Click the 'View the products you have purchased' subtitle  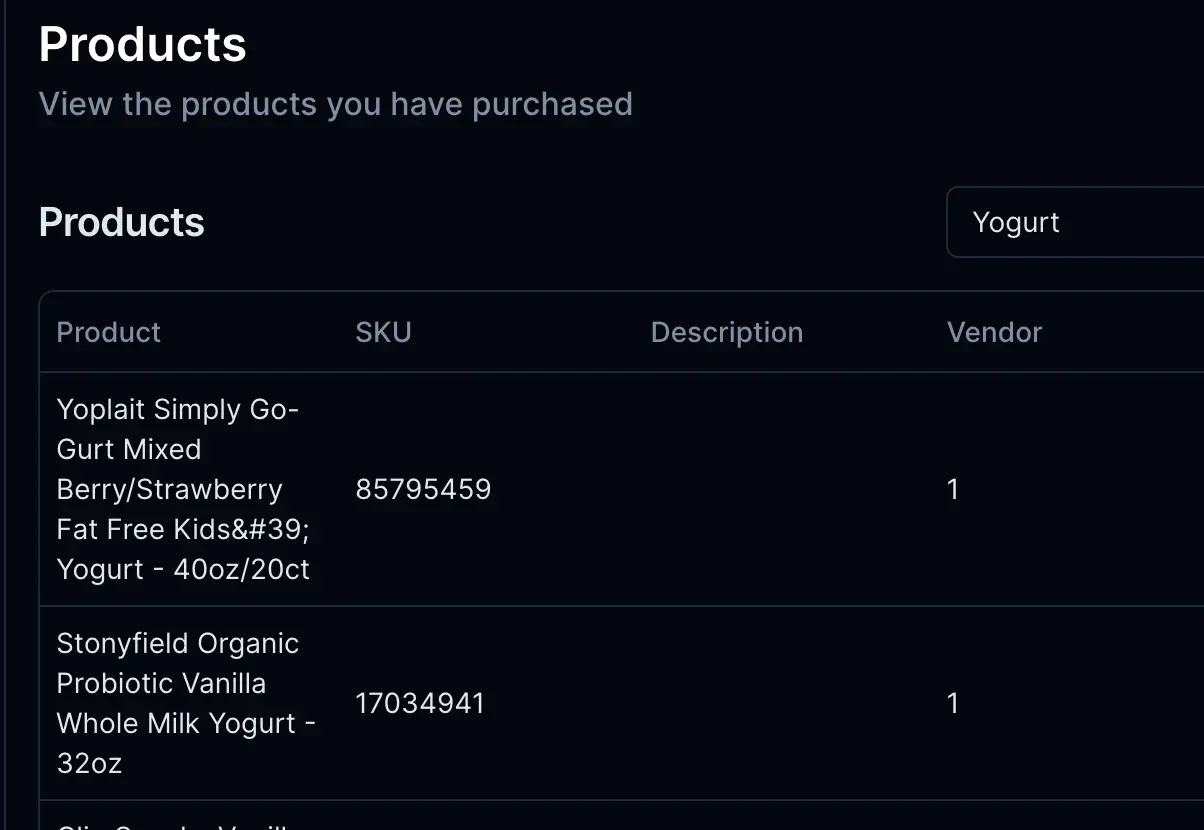tap(336, 104)
